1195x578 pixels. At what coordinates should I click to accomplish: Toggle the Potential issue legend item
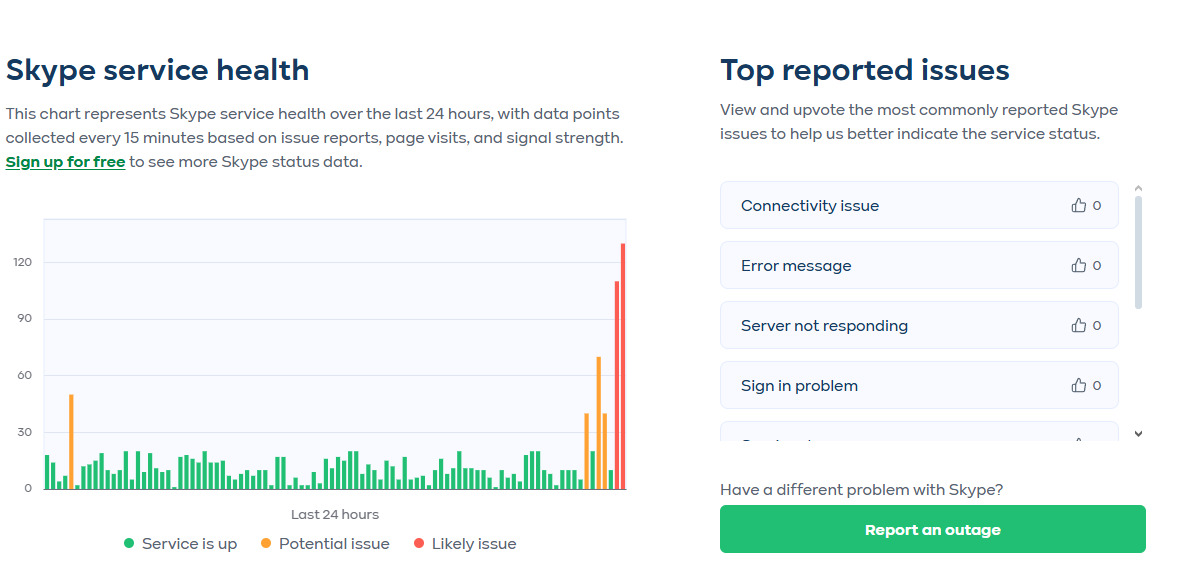325,544
